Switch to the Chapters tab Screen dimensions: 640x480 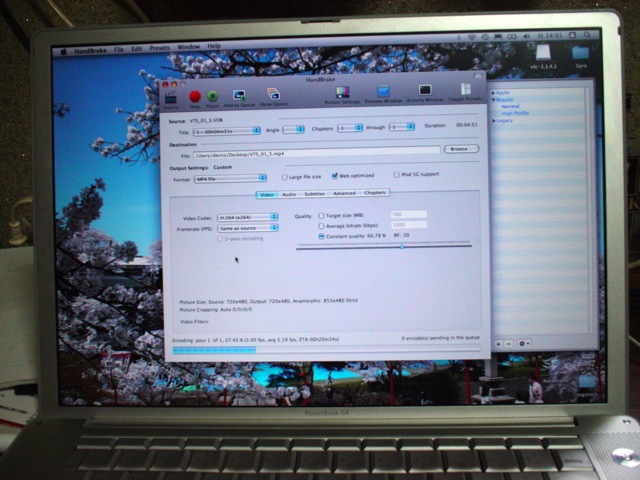375,193
